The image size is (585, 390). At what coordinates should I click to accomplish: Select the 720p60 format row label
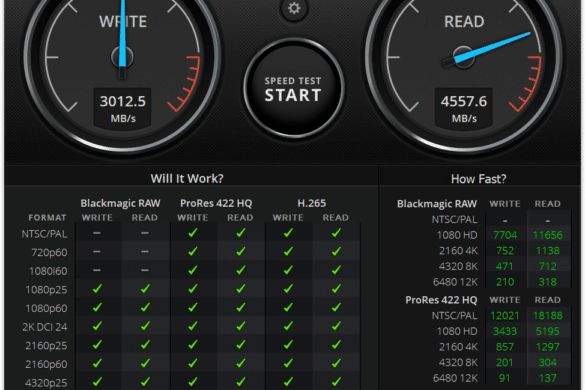pyautogui.click(x=49, y=253)
